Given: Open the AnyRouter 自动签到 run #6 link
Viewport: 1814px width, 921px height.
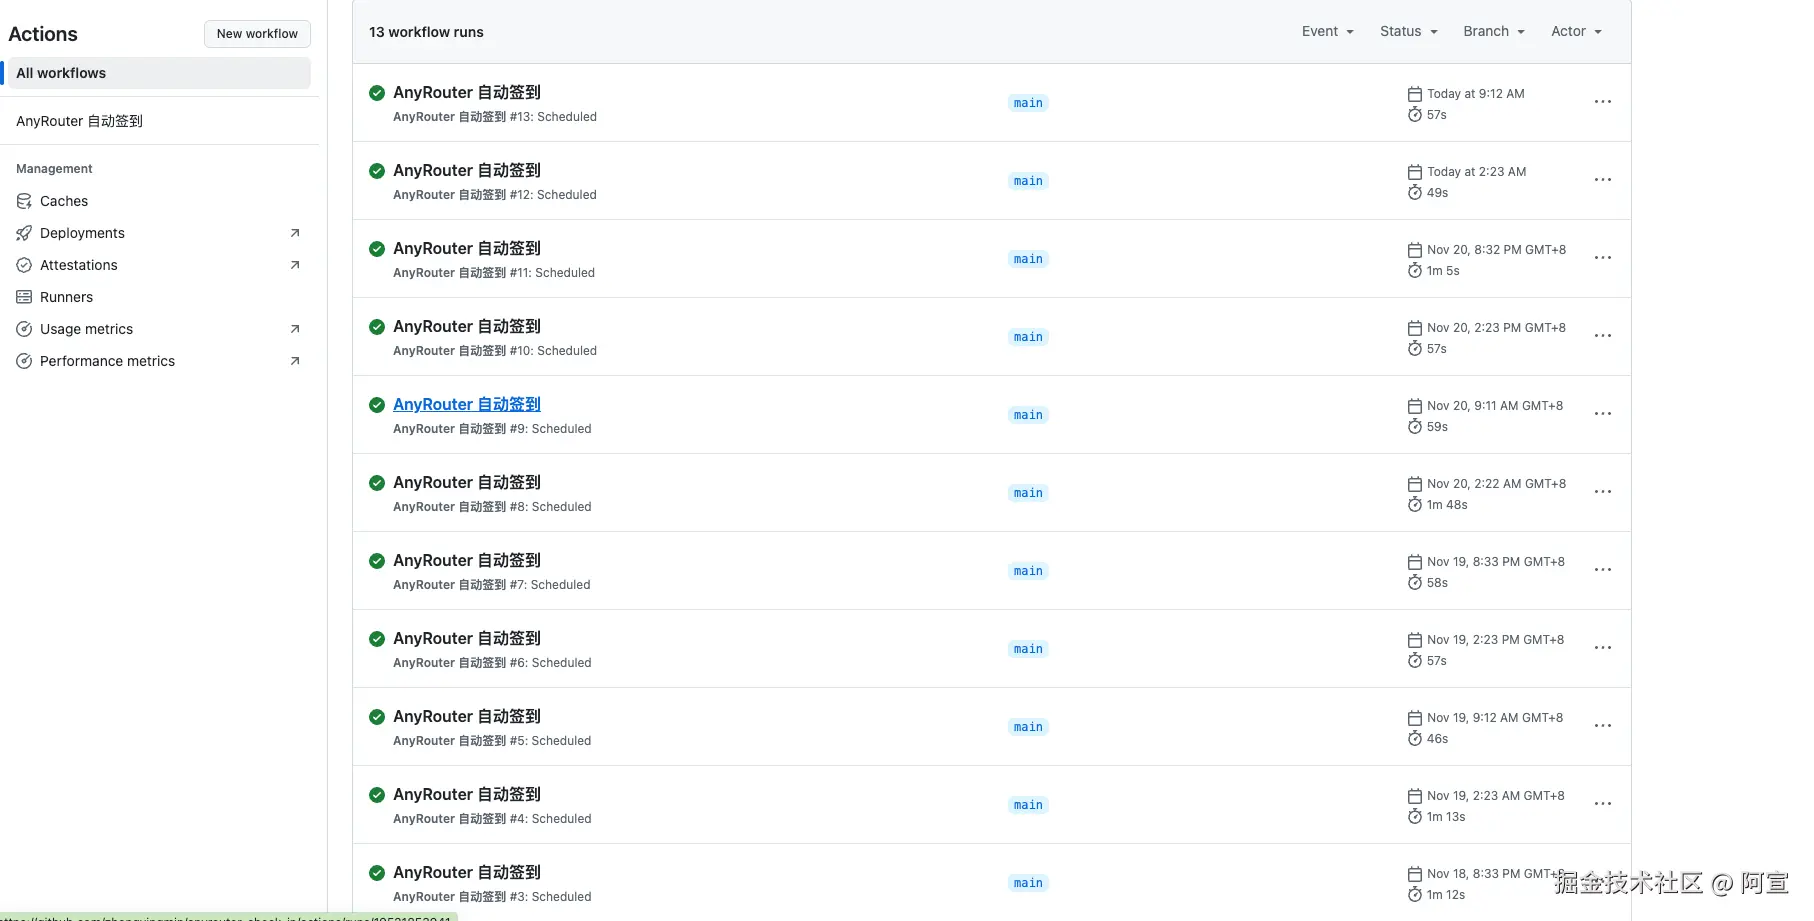Looking at the screenshot, I should tap(467, 638).
